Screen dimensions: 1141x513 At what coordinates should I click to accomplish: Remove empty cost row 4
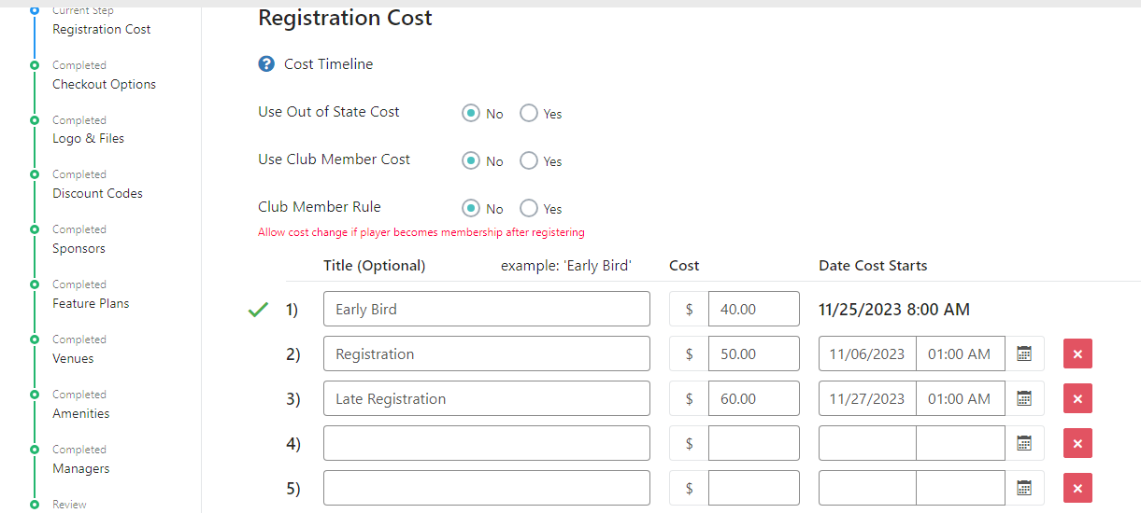click(x=1077, y=444)
